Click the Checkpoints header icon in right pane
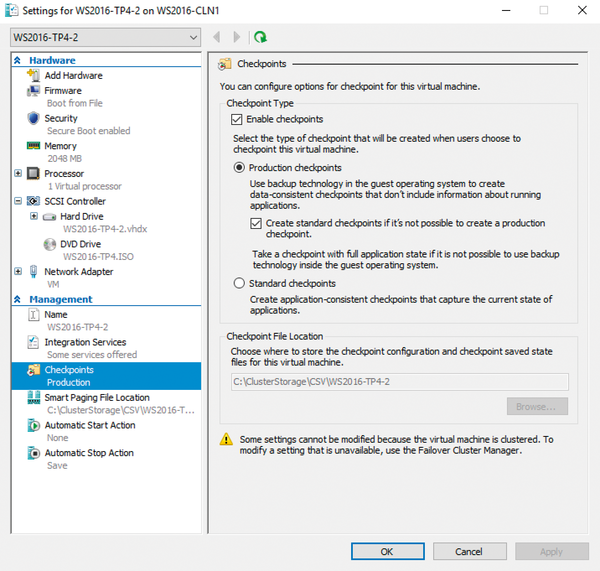Screen dimensions: 600x571 pyautogui.click(x=225, y=64)
